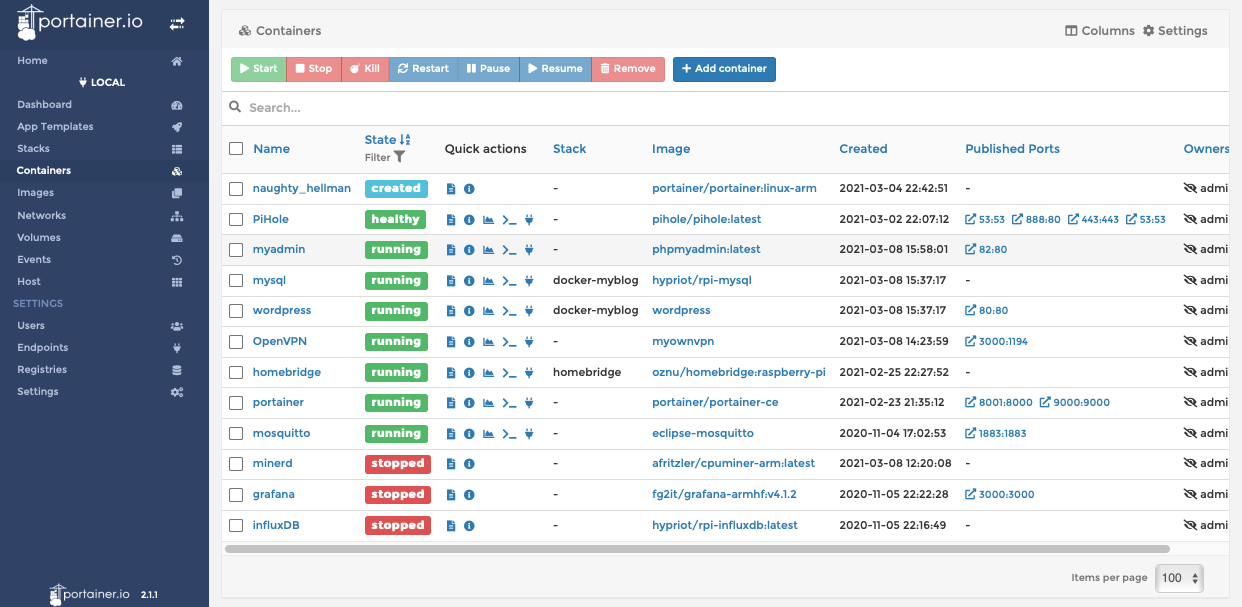This screenshot has width=1242, height=607.
Task: Click attach plug icon for PiHole
Action: 529,219
